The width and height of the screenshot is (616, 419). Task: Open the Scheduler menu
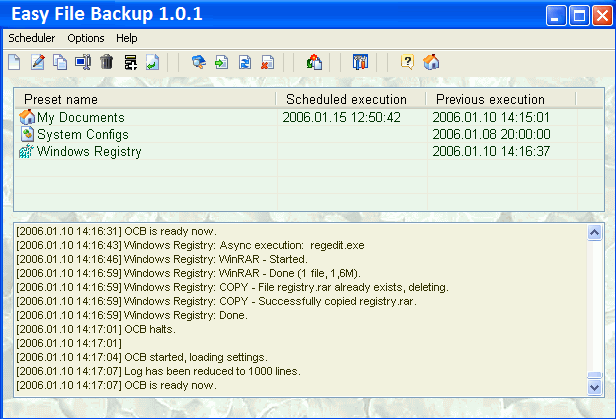coord(31,38)
